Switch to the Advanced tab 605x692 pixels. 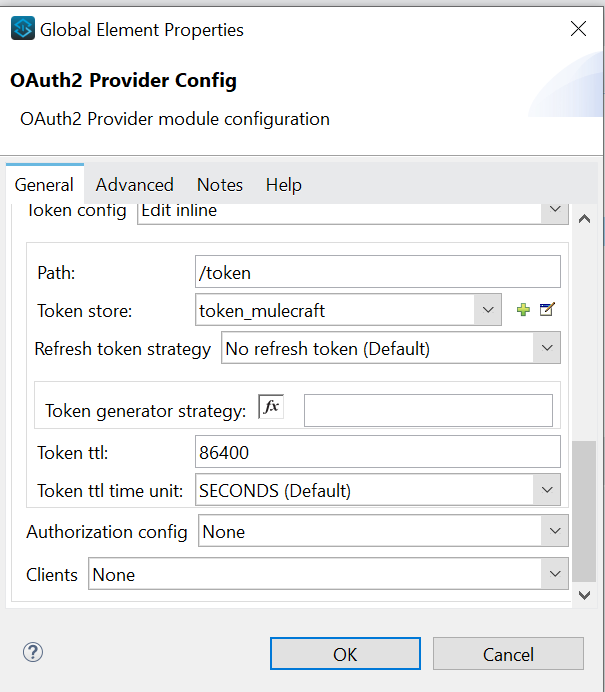point(135,185)
